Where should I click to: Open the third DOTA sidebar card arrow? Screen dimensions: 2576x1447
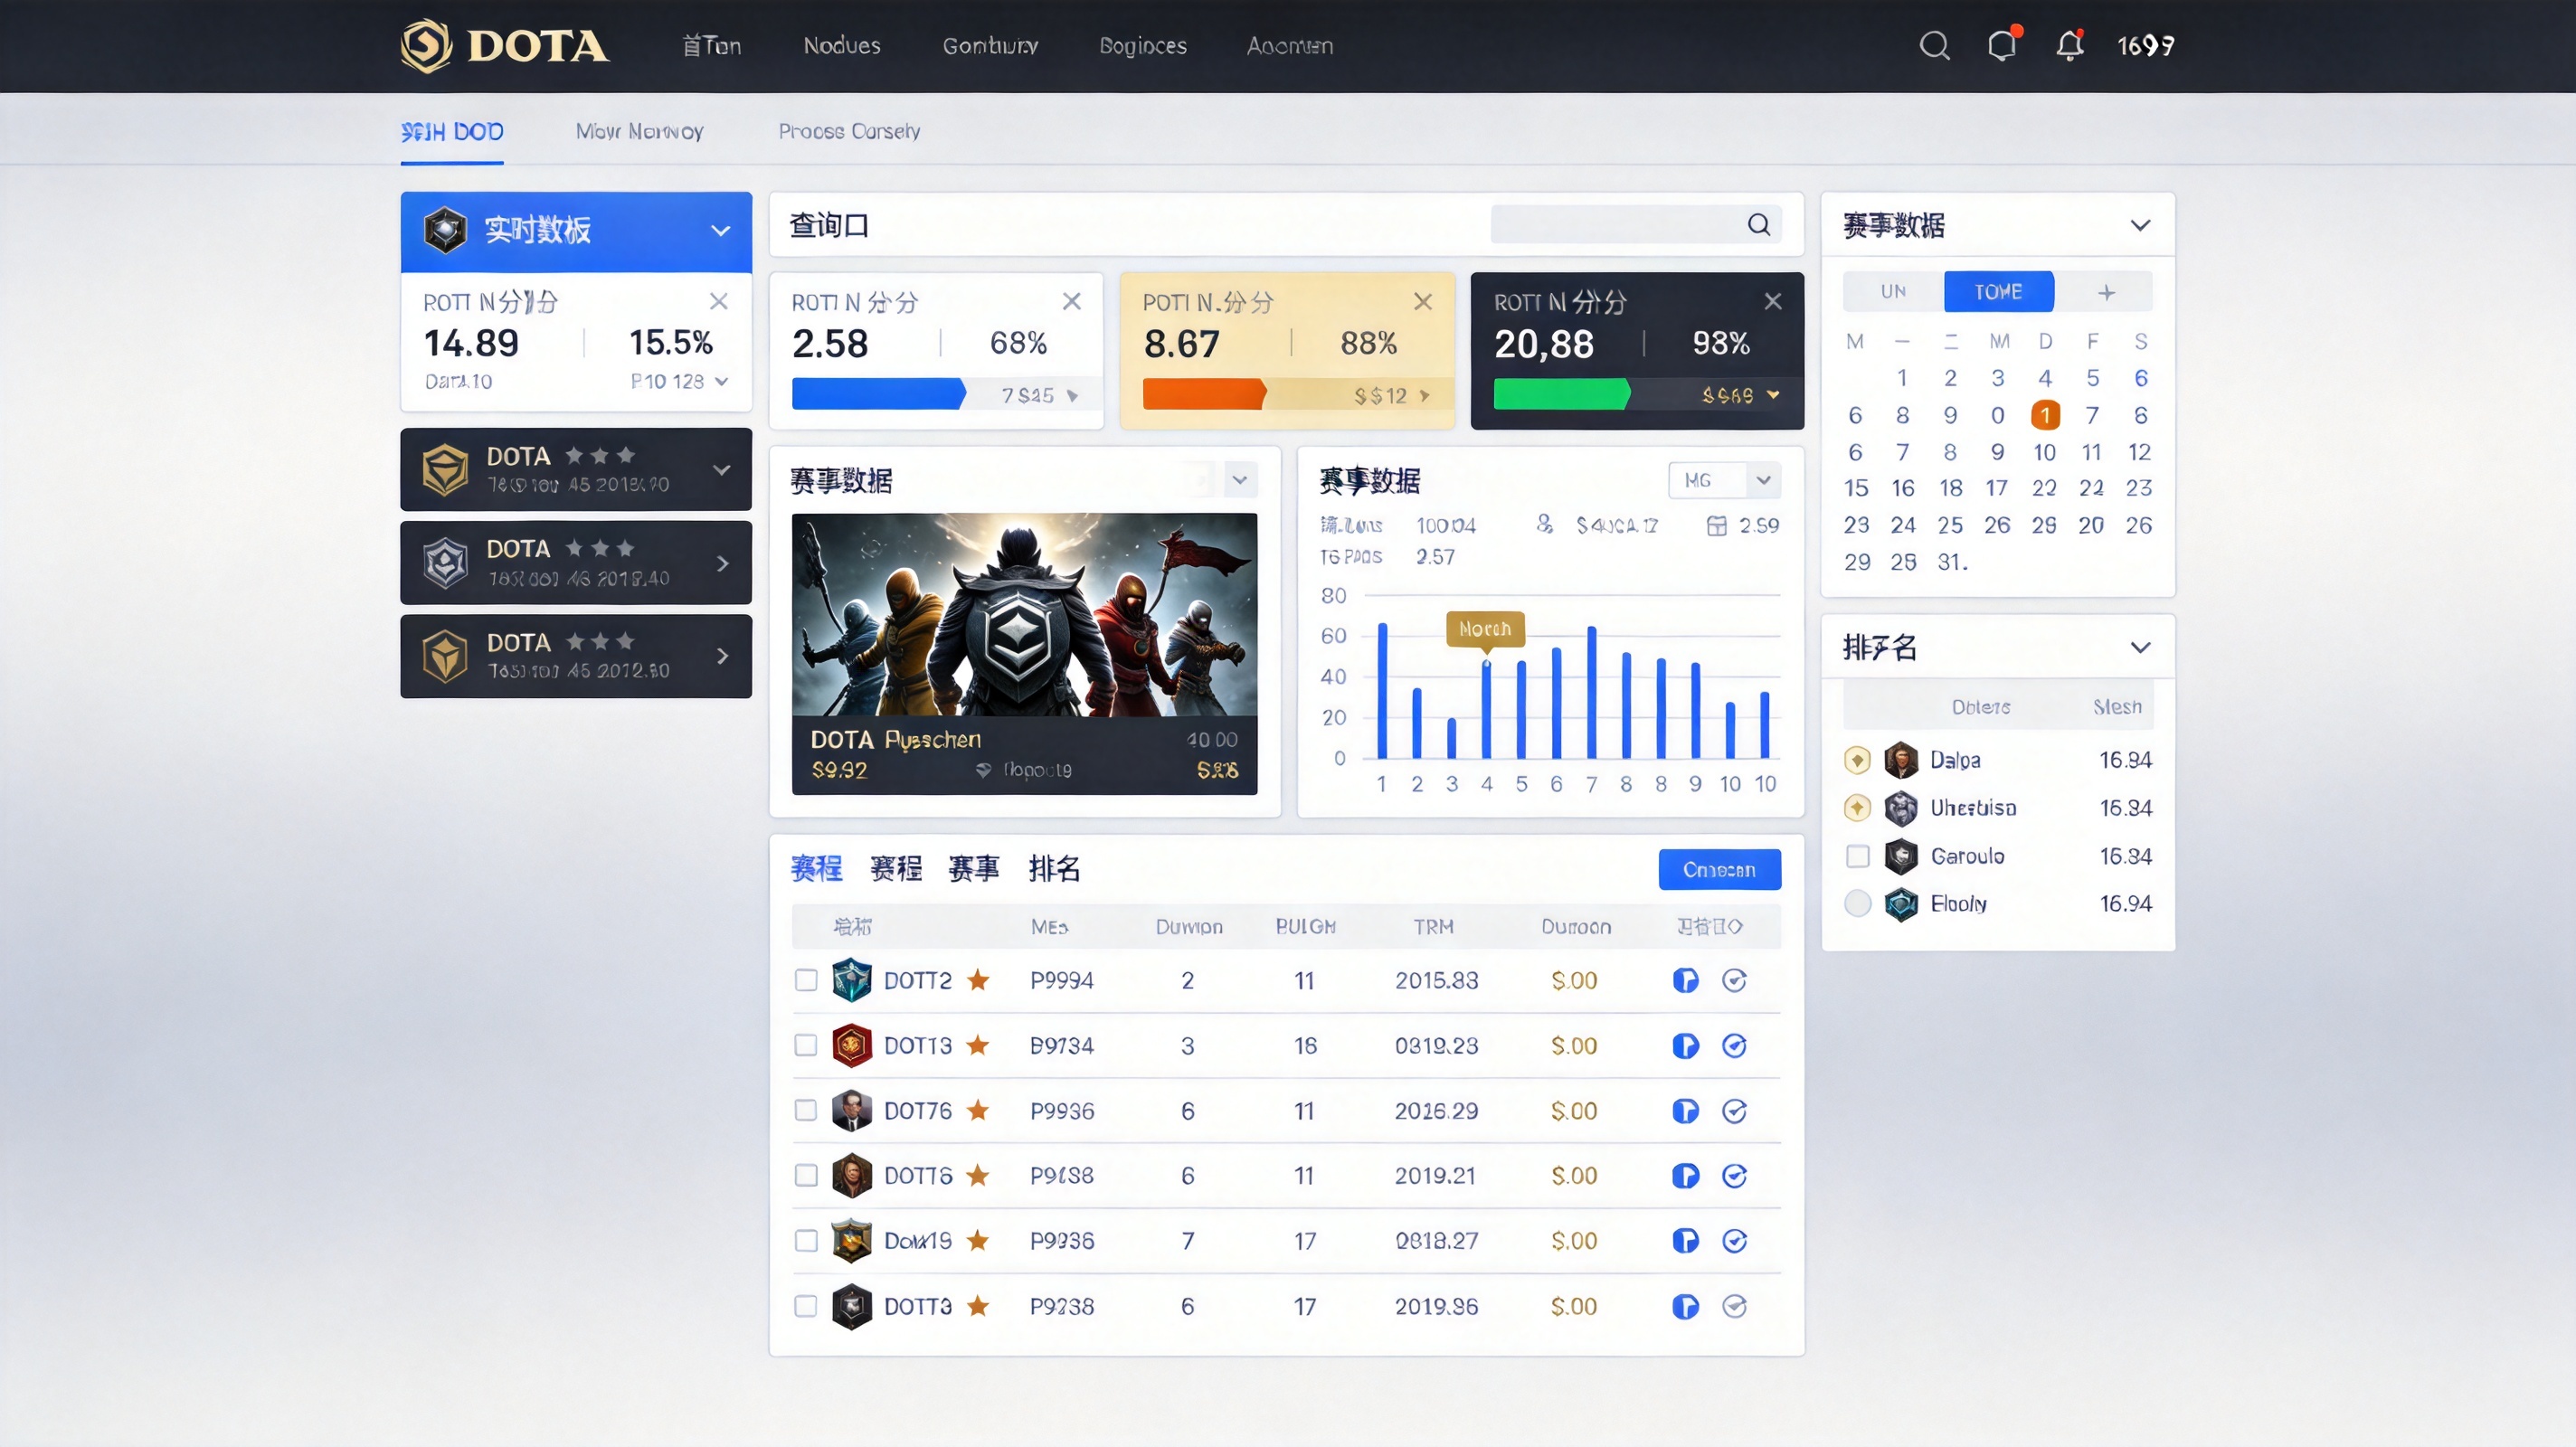tap(723, 656)
